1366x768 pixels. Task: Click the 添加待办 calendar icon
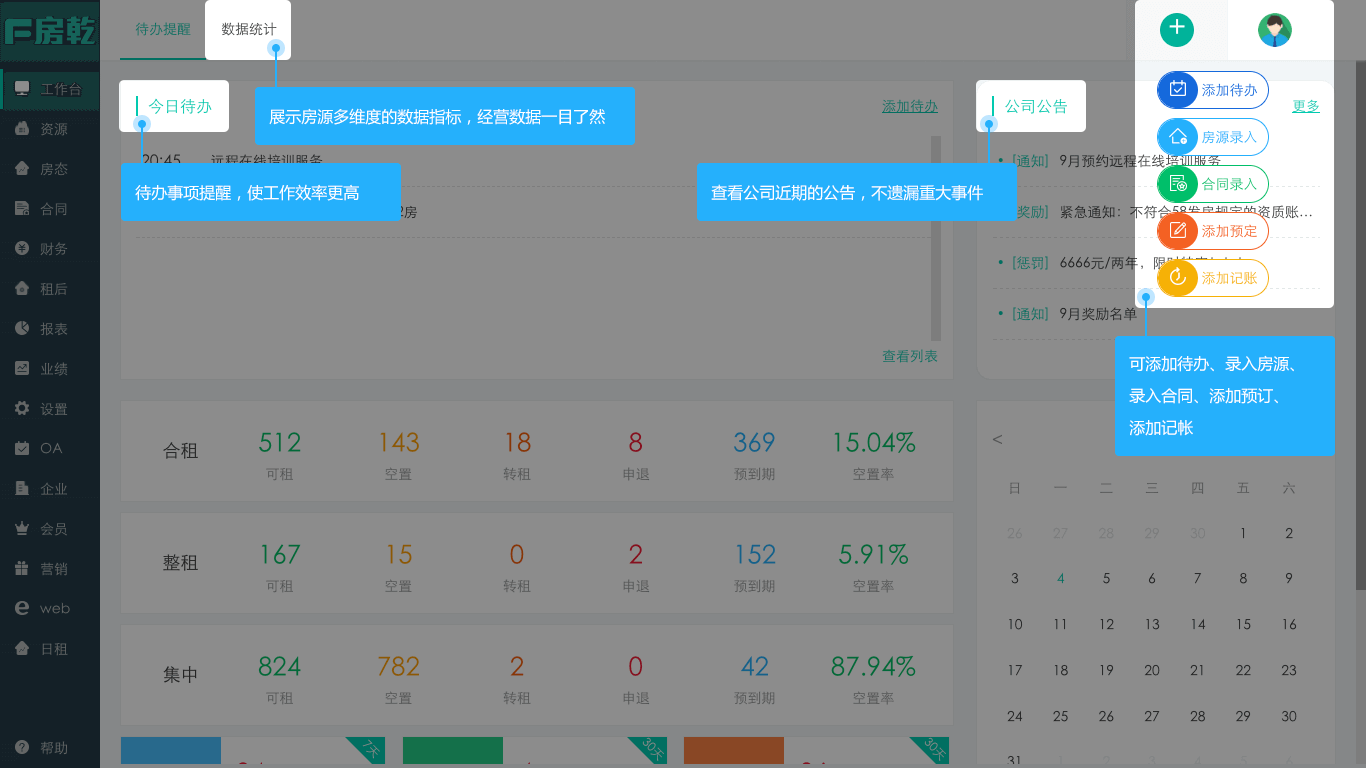click(1178, 90)
